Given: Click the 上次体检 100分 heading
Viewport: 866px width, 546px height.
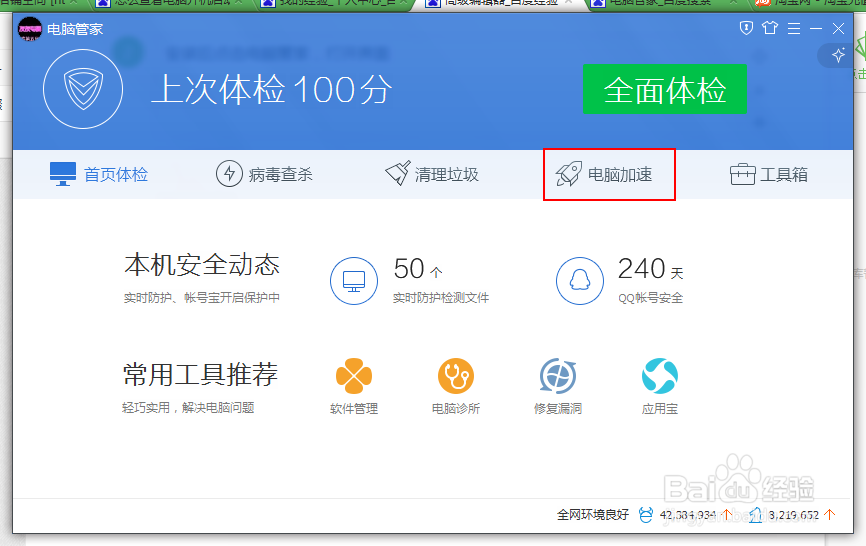Looking at the screenshot, I should tap(271, 89).
